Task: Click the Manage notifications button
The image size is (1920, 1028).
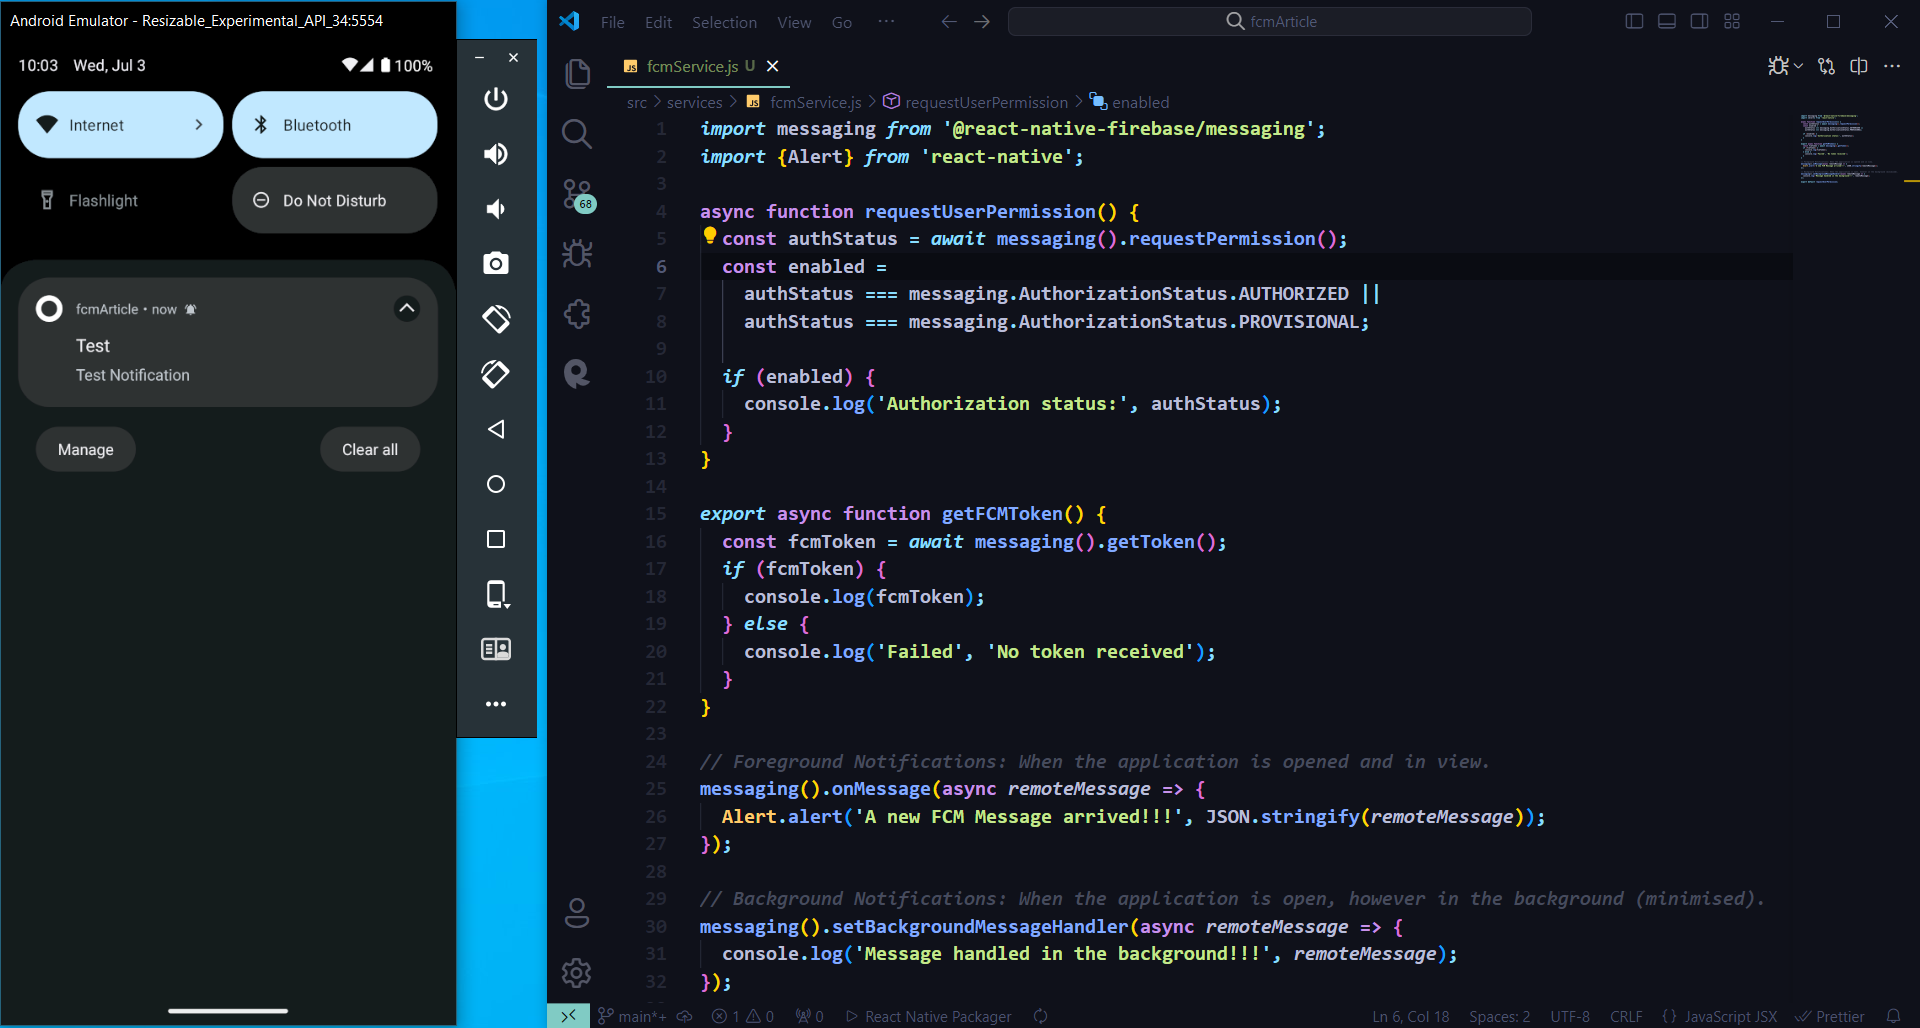Action: (86, 450)
